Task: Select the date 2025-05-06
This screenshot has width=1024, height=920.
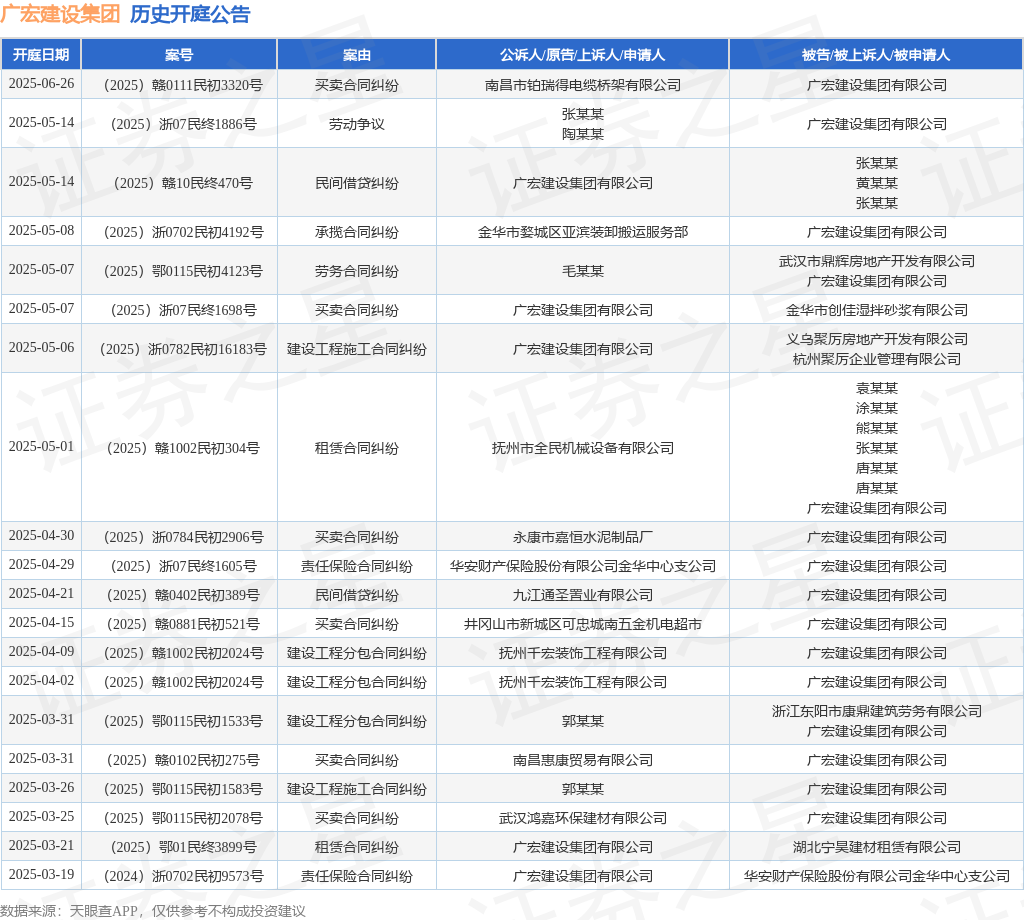Action: point(41,347)
